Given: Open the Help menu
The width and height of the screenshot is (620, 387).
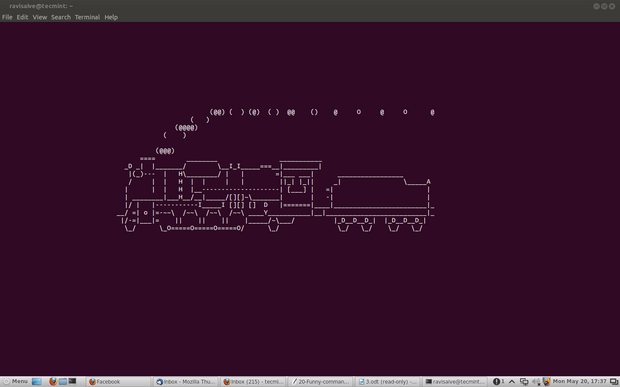Looking at the screenshot, I should 111,17.
